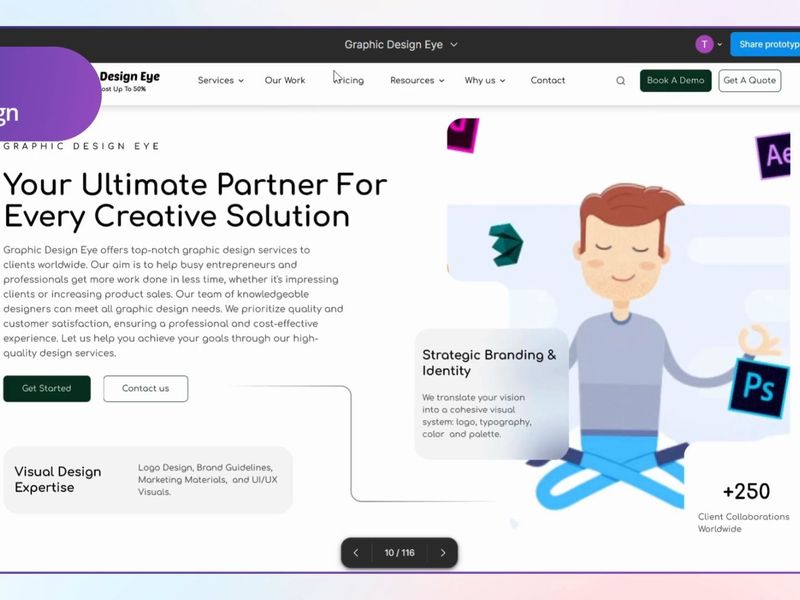Open the Pricing nav item

coord(349,81)
